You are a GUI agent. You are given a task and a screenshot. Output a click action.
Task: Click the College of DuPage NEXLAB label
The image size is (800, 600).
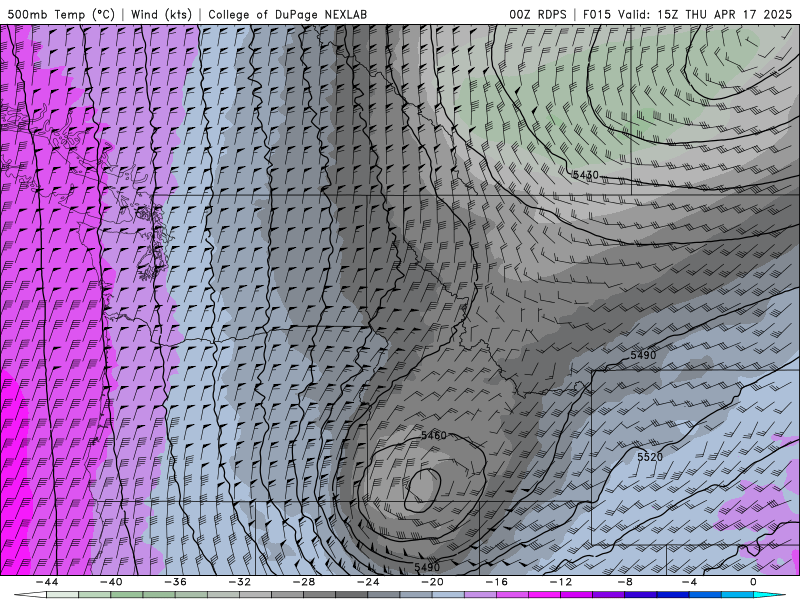coord(287,14)
